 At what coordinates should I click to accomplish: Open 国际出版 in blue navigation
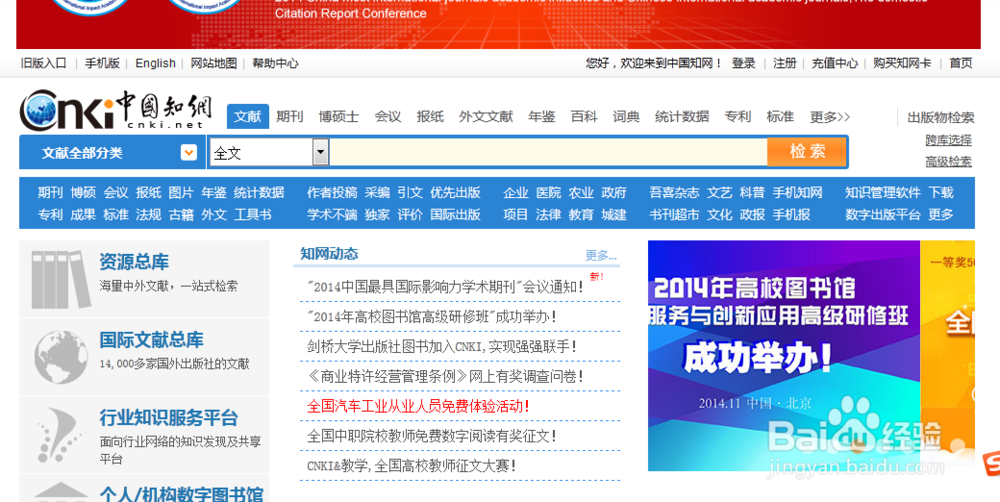point(455,215)
